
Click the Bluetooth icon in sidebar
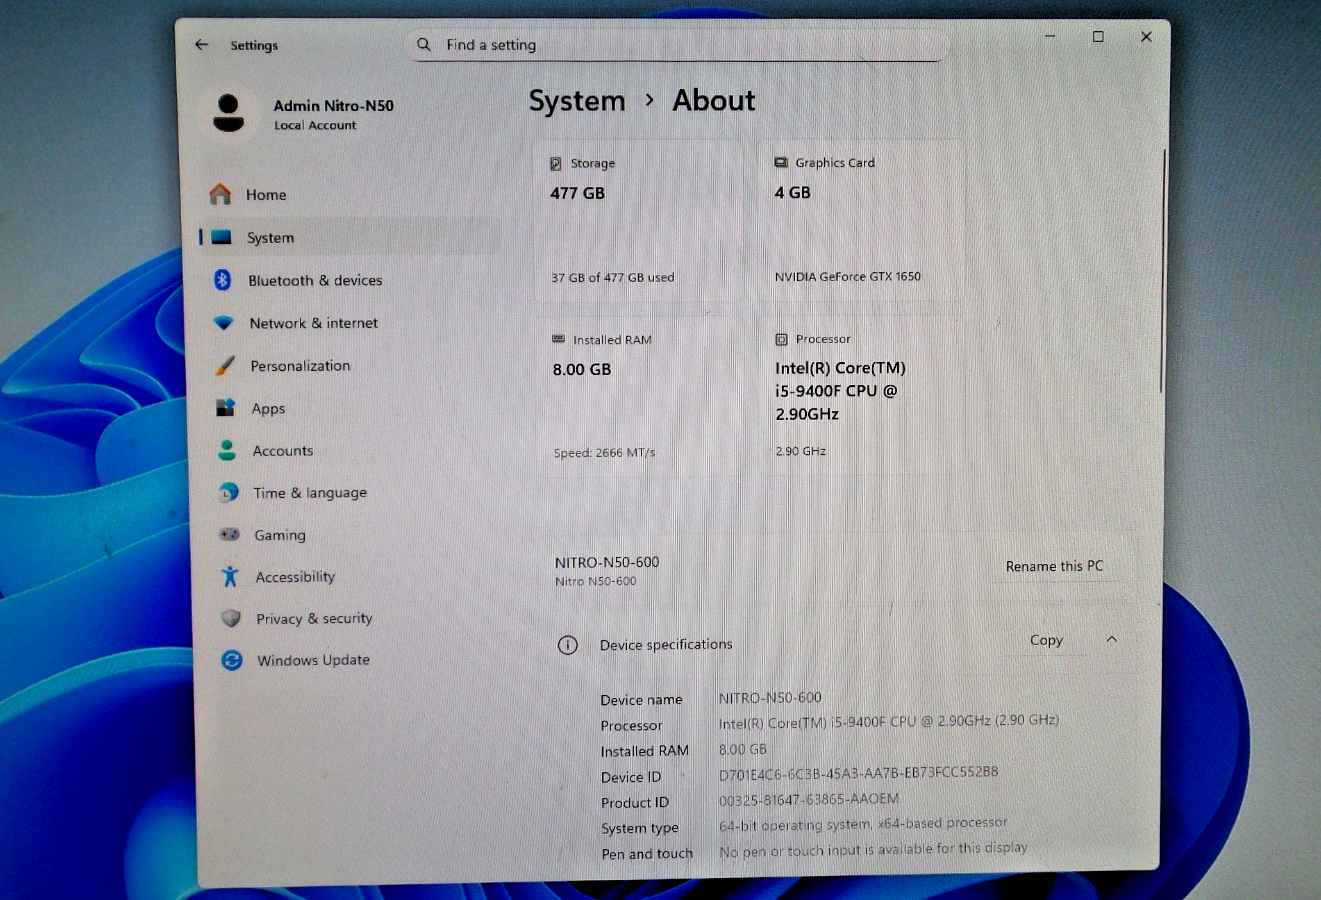click(223, 280)
